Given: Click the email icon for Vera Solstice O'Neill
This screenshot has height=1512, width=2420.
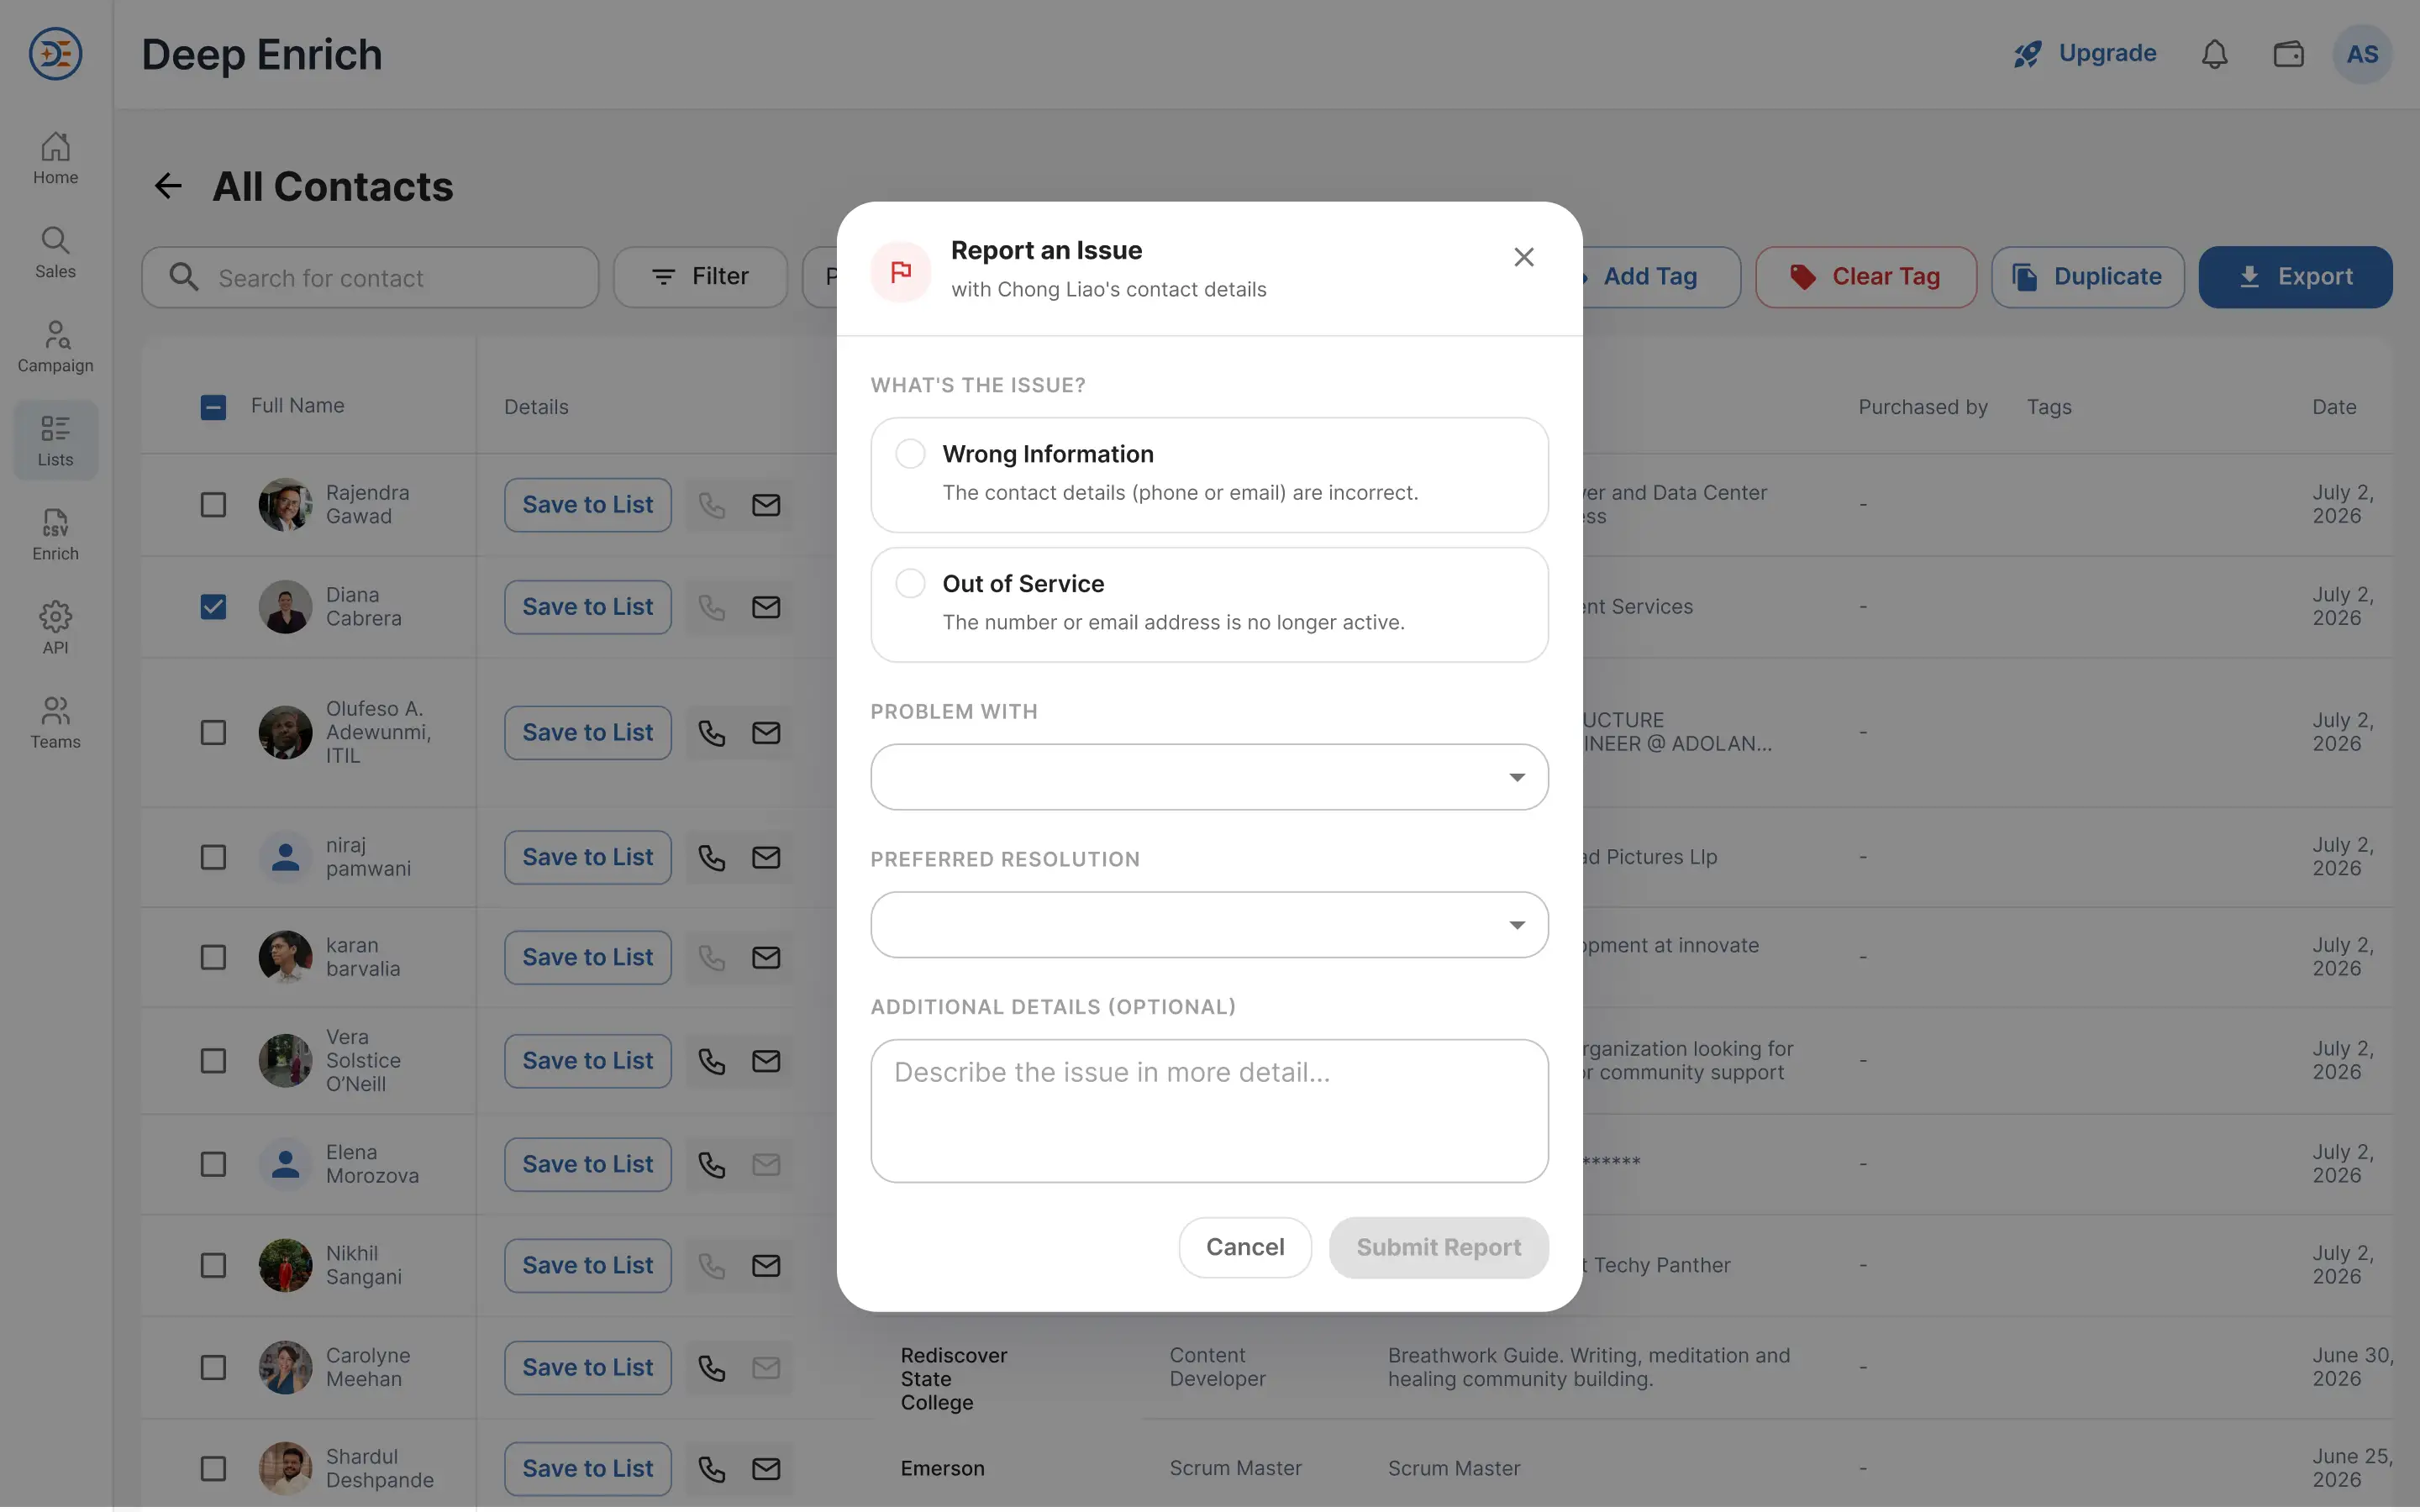Looking at the screenshot, I should [x=766, y=1061].
